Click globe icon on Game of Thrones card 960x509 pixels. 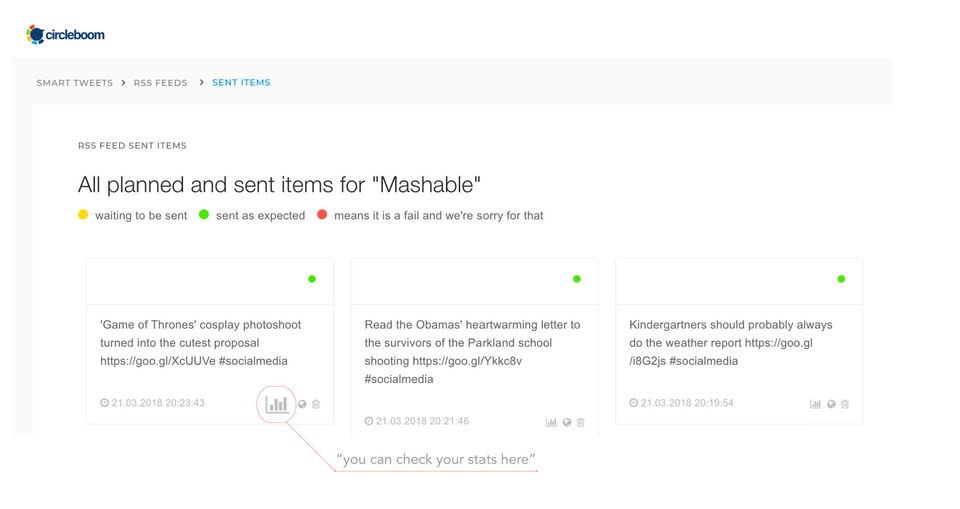[x=302, y=404]
